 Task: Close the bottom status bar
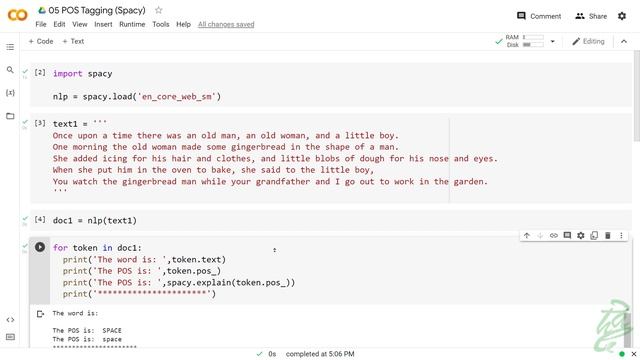pyautogui.click(x=633, y=354)
